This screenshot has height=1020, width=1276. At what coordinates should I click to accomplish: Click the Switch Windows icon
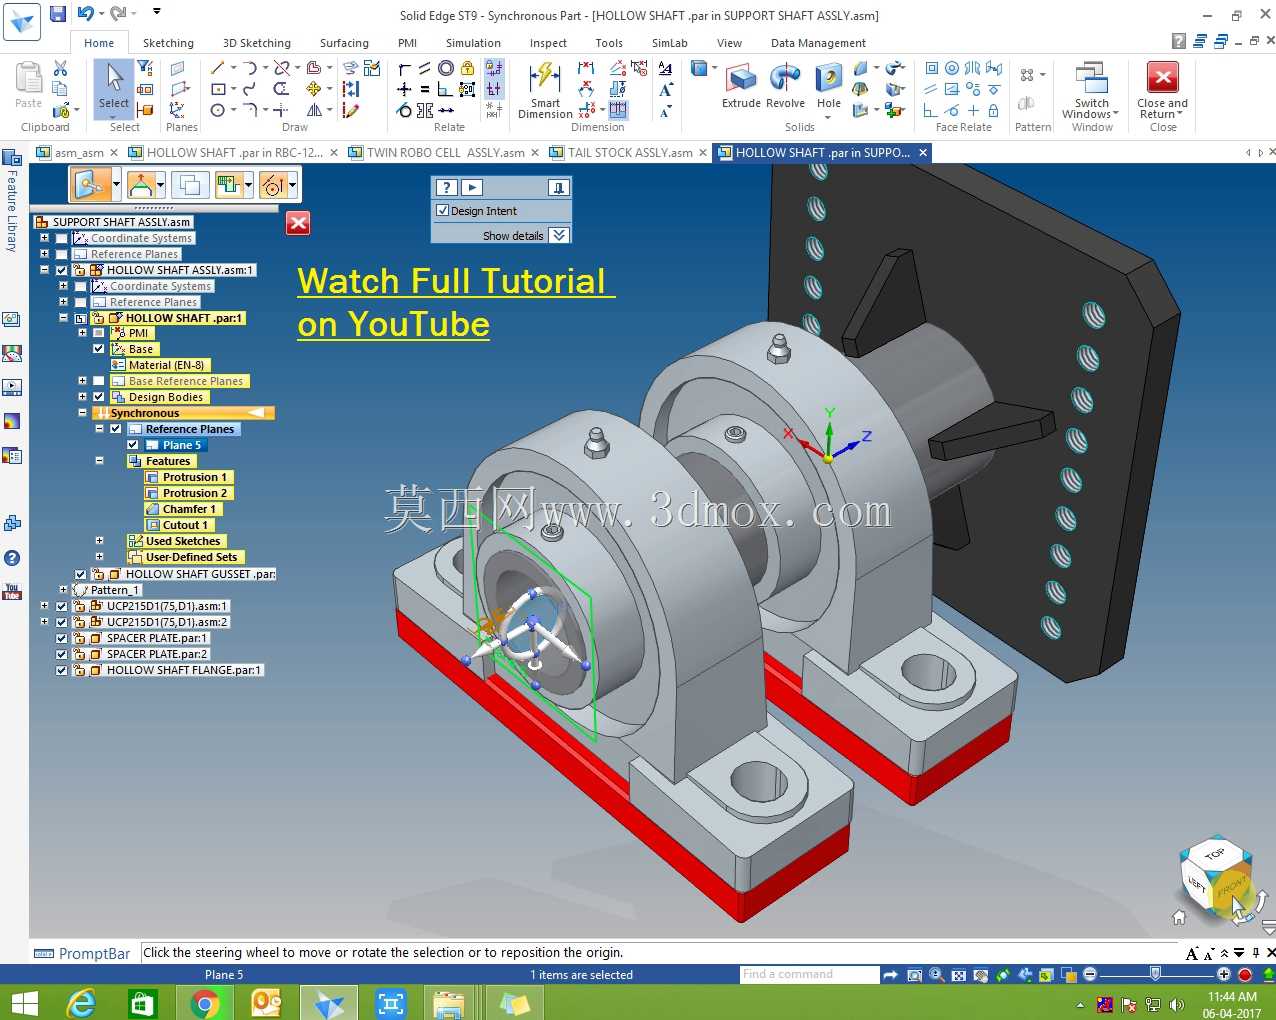coord(1091,78)
